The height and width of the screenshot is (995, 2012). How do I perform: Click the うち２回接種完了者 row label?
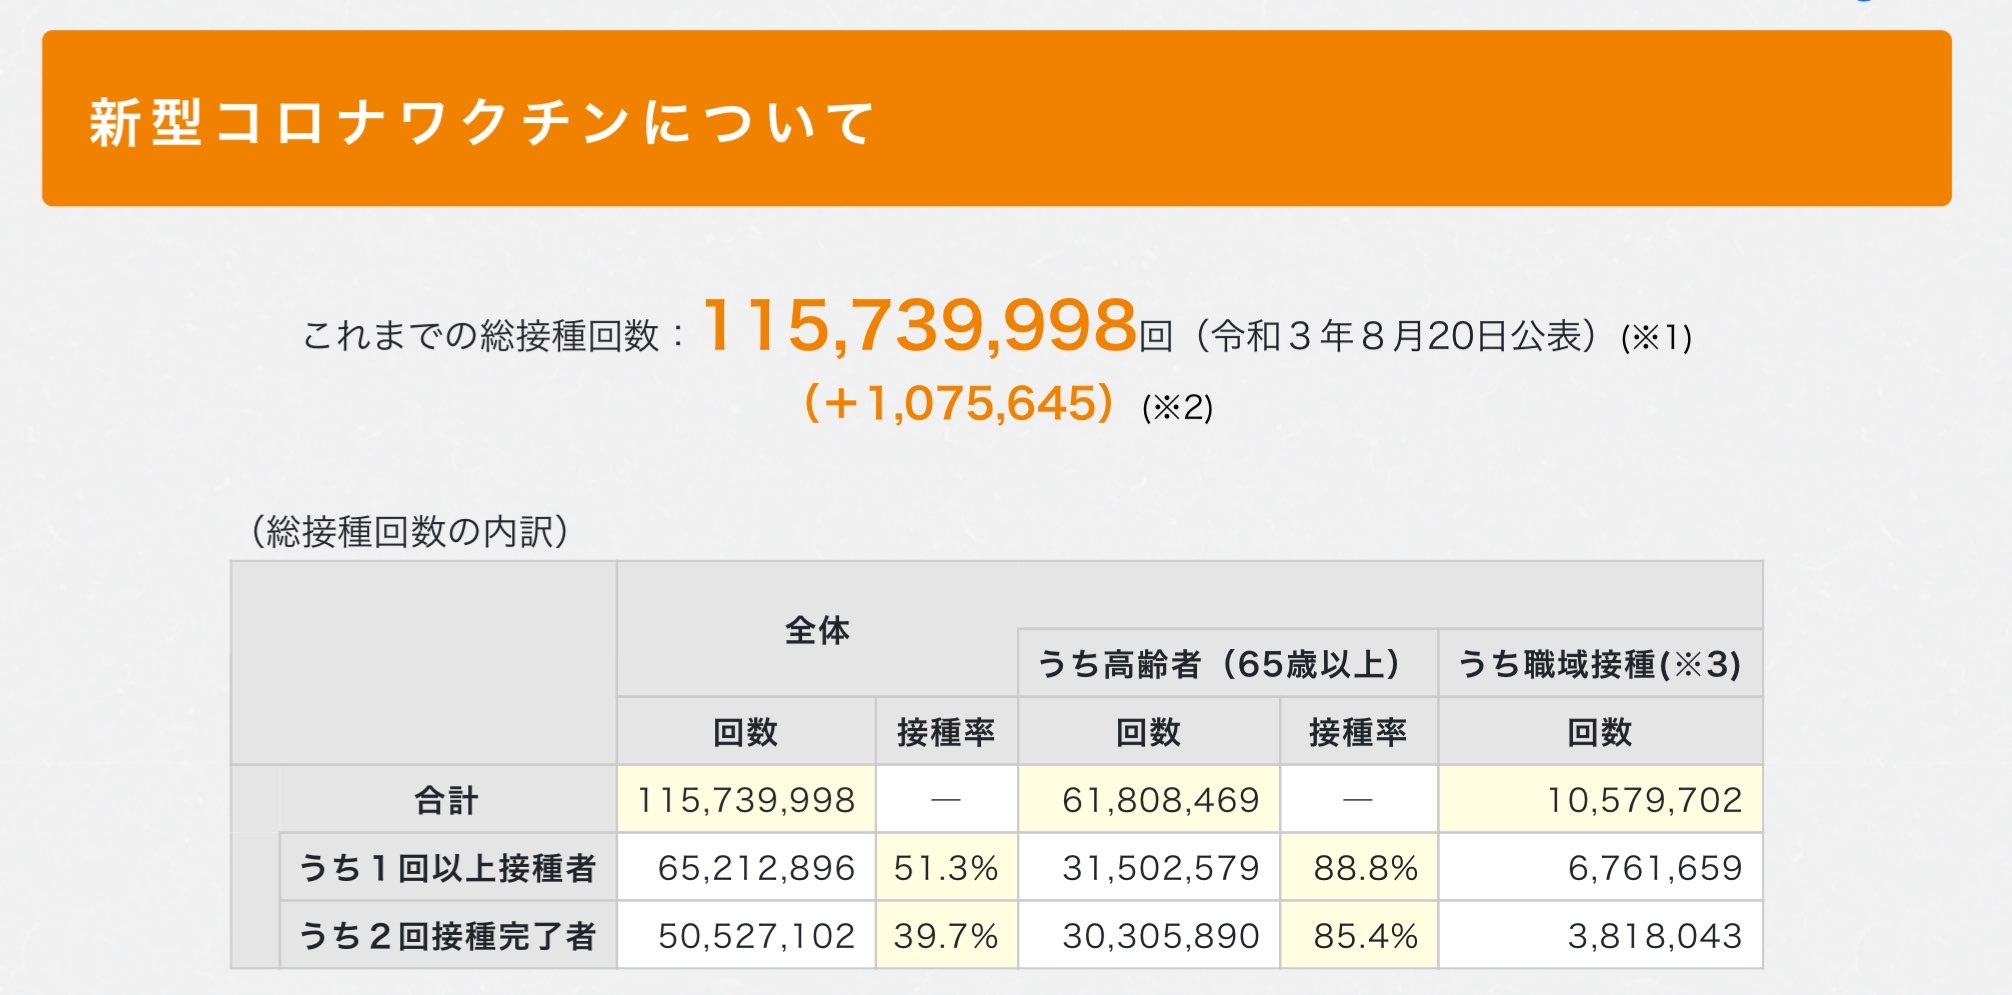[447, 936]
